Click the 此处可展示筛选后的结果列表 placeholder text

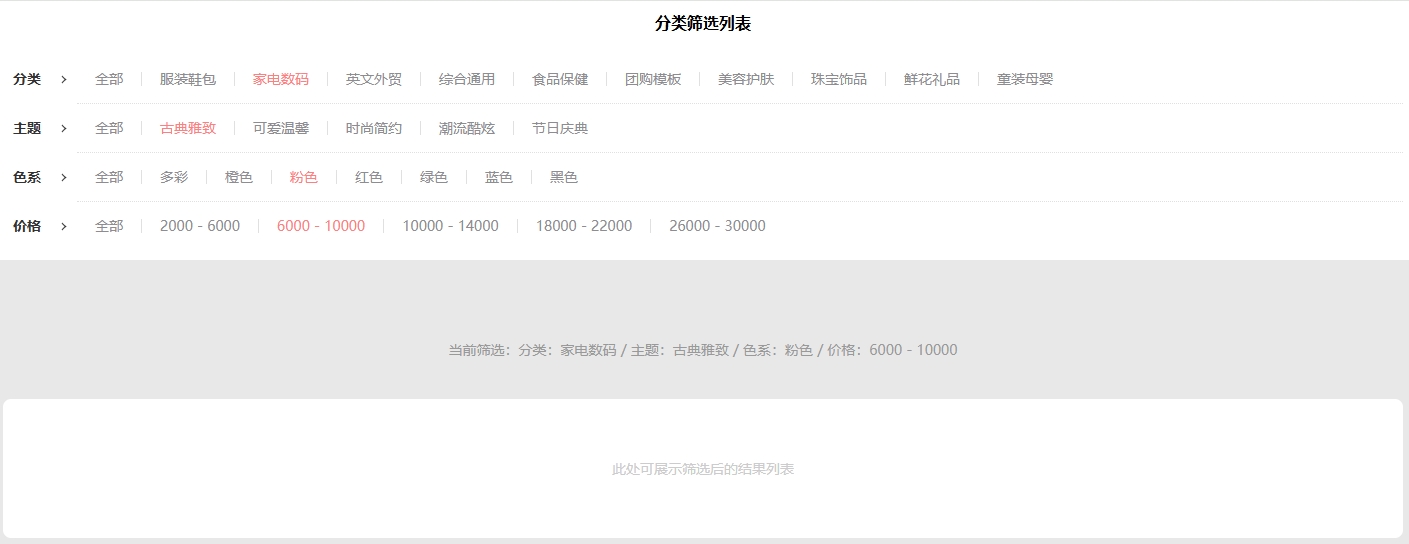click(703, 469)
